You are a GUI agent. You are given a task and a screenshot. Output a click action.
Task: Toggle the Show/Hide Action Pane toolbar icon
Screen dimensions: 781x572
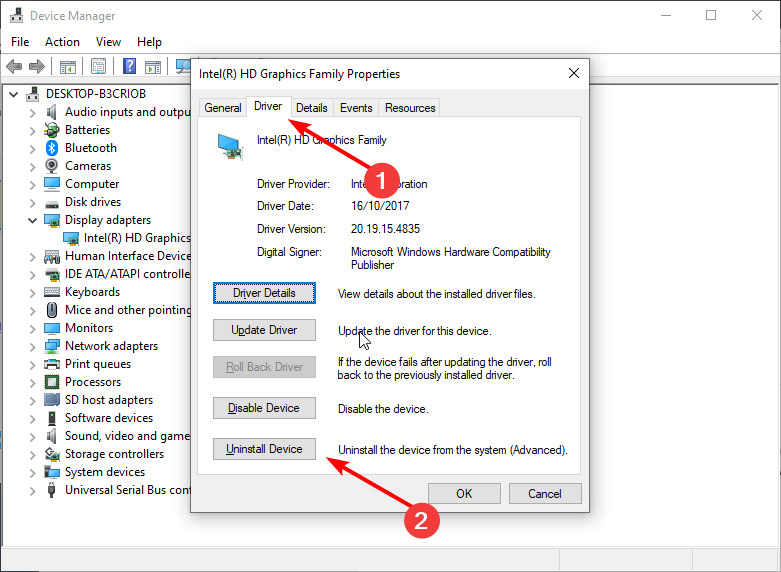click(153, 66)
